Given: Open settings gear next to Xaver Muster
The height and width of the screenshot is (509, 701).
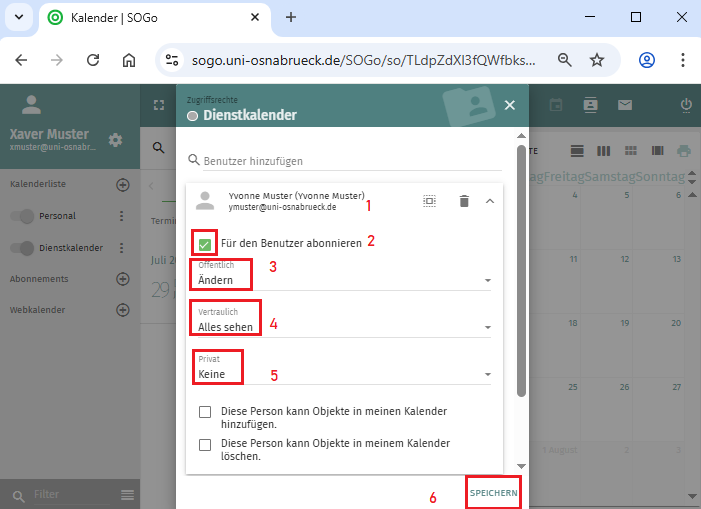Looking at the screenshot, I should coord(115,139).
